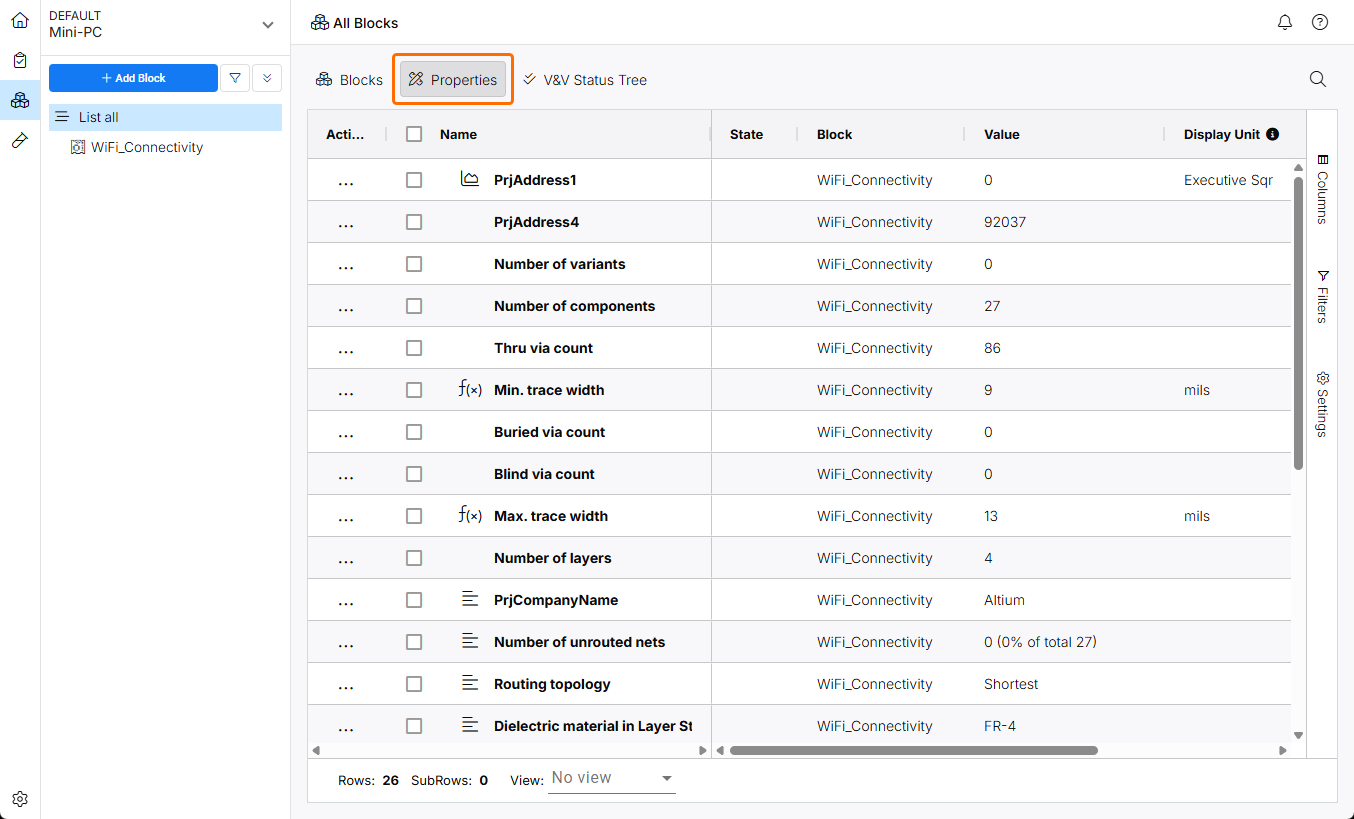Open the V&V Status Tree tab

coord(585,80)
